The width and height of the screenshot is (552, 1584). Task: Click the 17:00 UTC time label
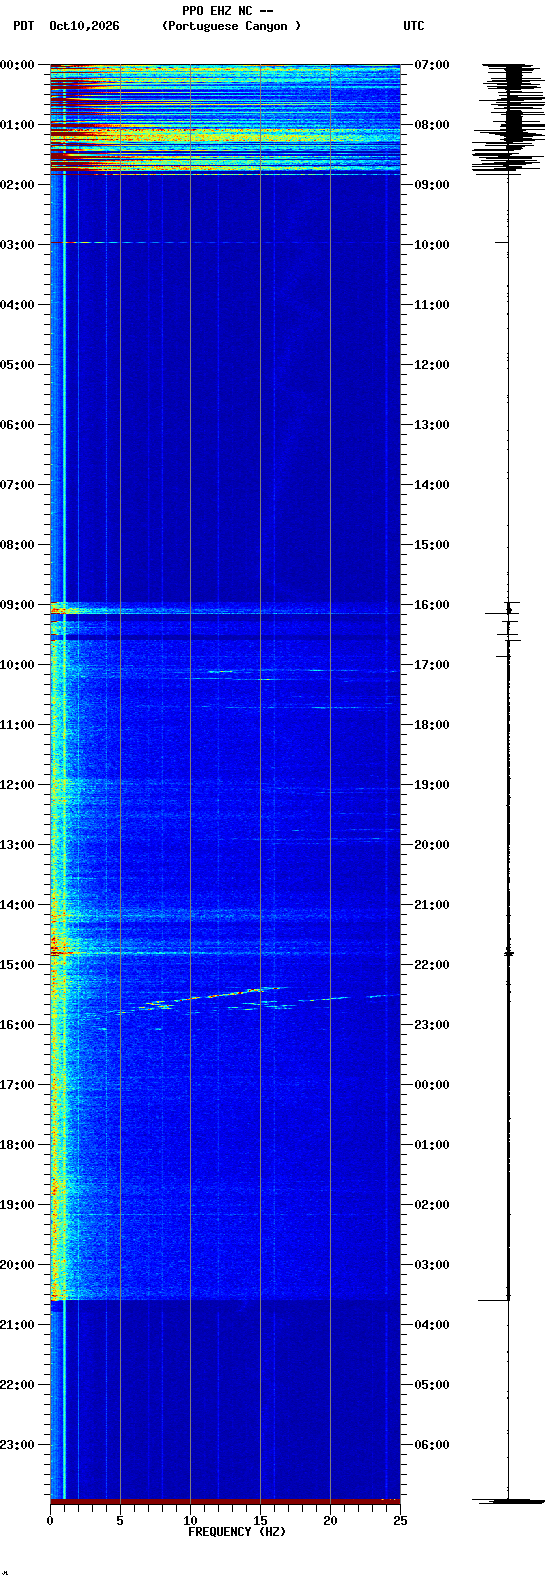point(432,665)
